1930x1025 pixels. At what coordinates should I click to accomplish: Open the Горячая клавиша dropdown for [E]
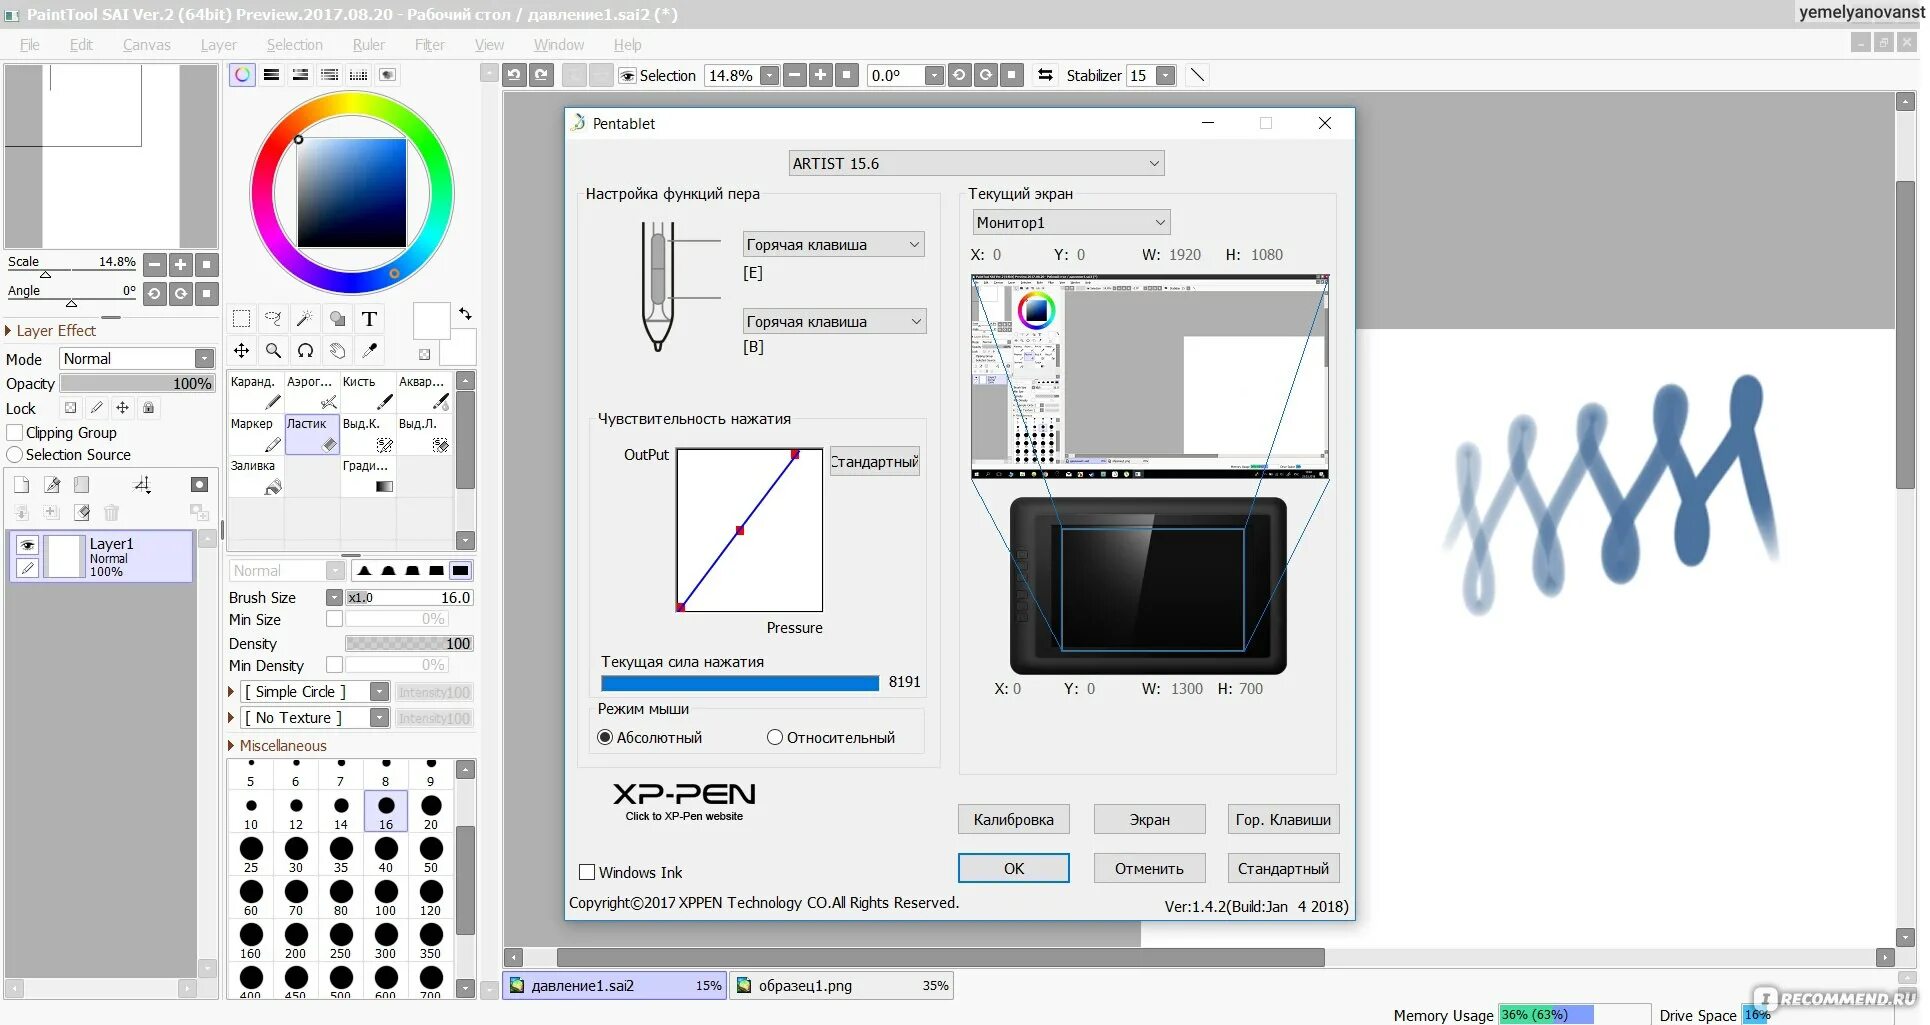pos(833,244)
